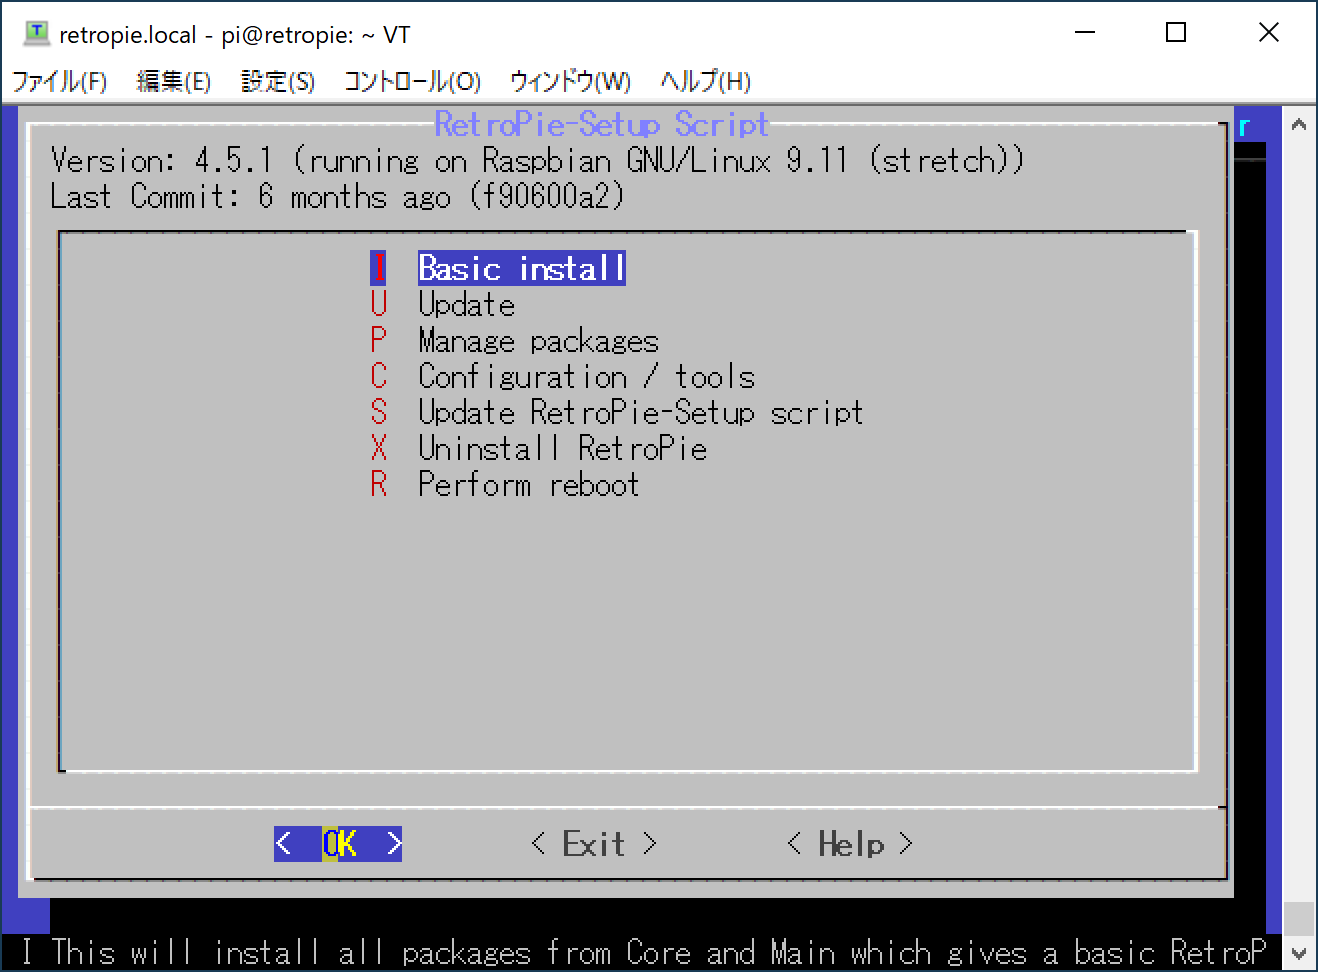
Task: Open the 編集(E) menu
Action: [175, 81]
